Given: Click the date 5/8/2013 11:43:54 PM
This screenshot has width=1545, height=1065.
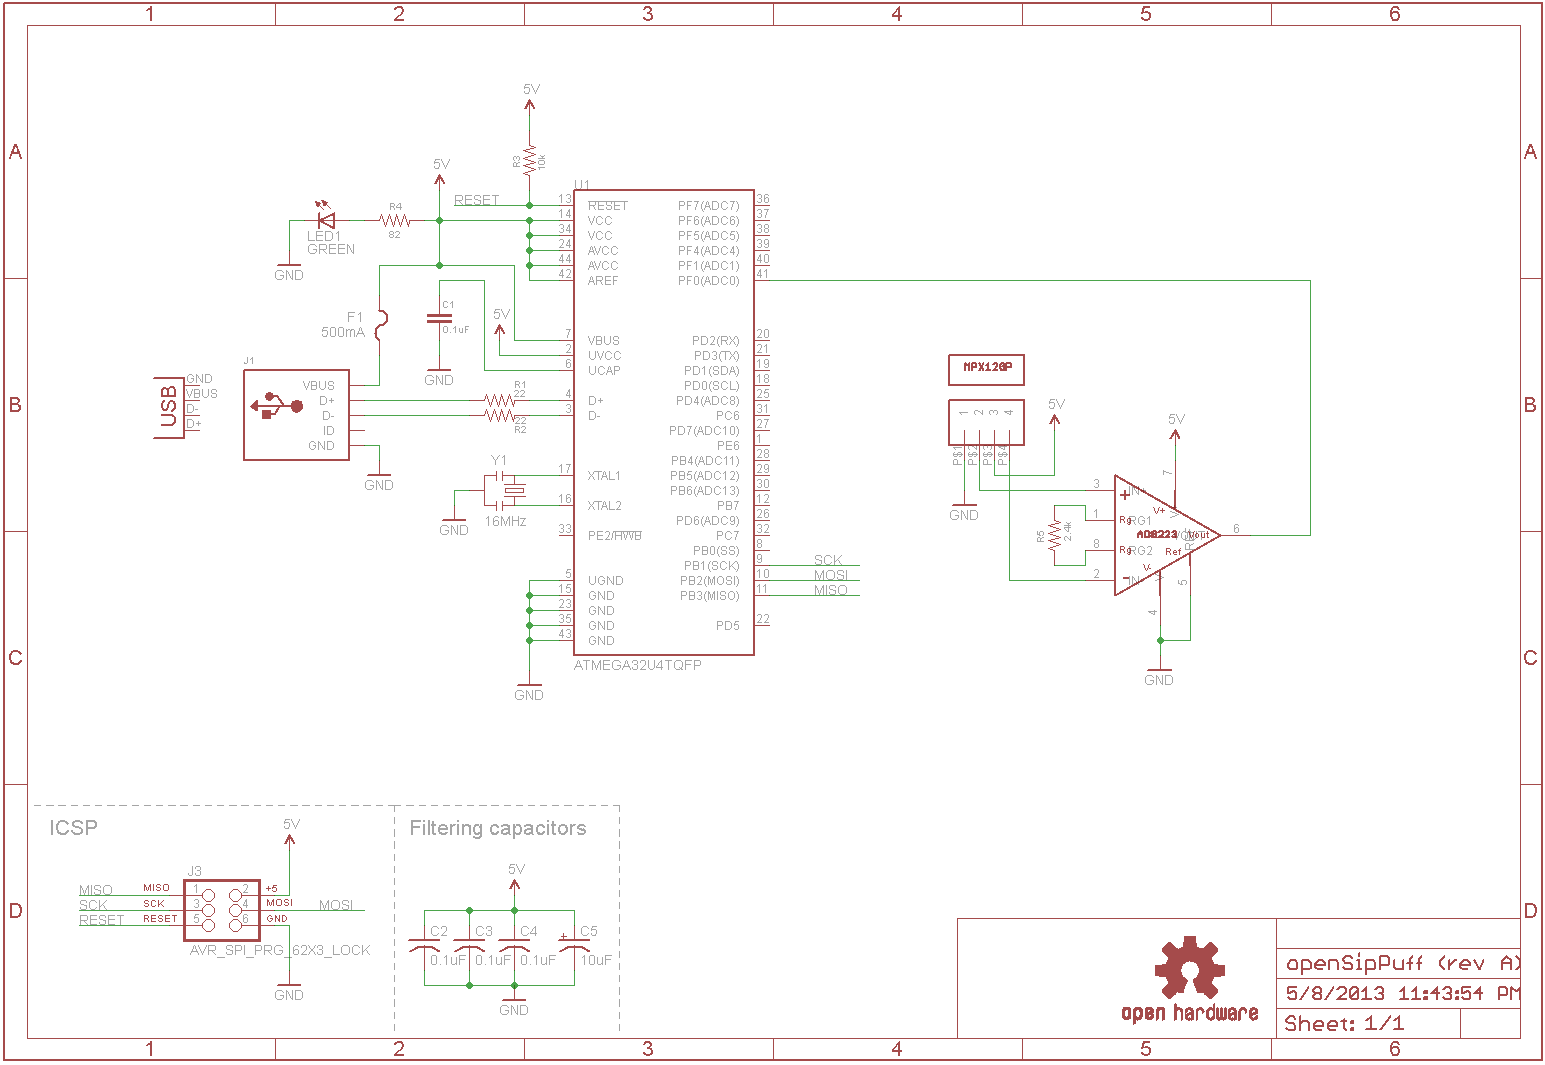Looking at the screenshot, I should [x=1402, y=993].
